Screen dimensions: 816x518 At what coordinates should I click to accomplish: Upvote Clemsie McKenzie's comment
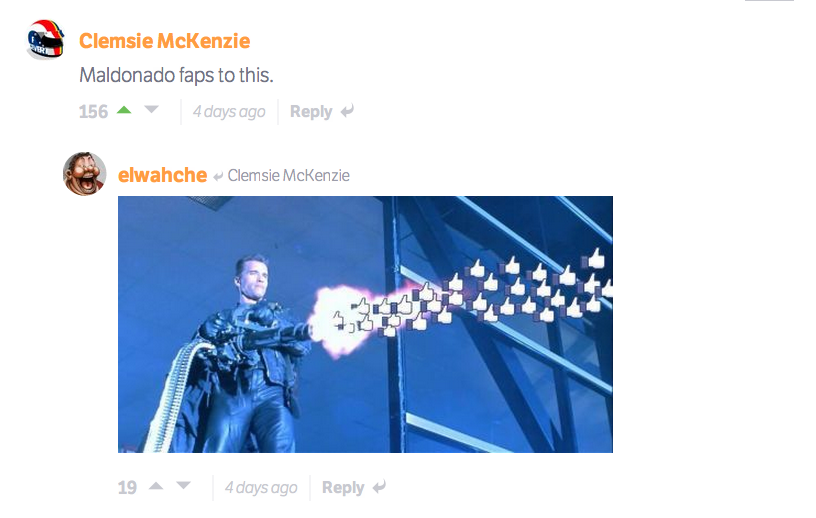click(x=124, y=110)
